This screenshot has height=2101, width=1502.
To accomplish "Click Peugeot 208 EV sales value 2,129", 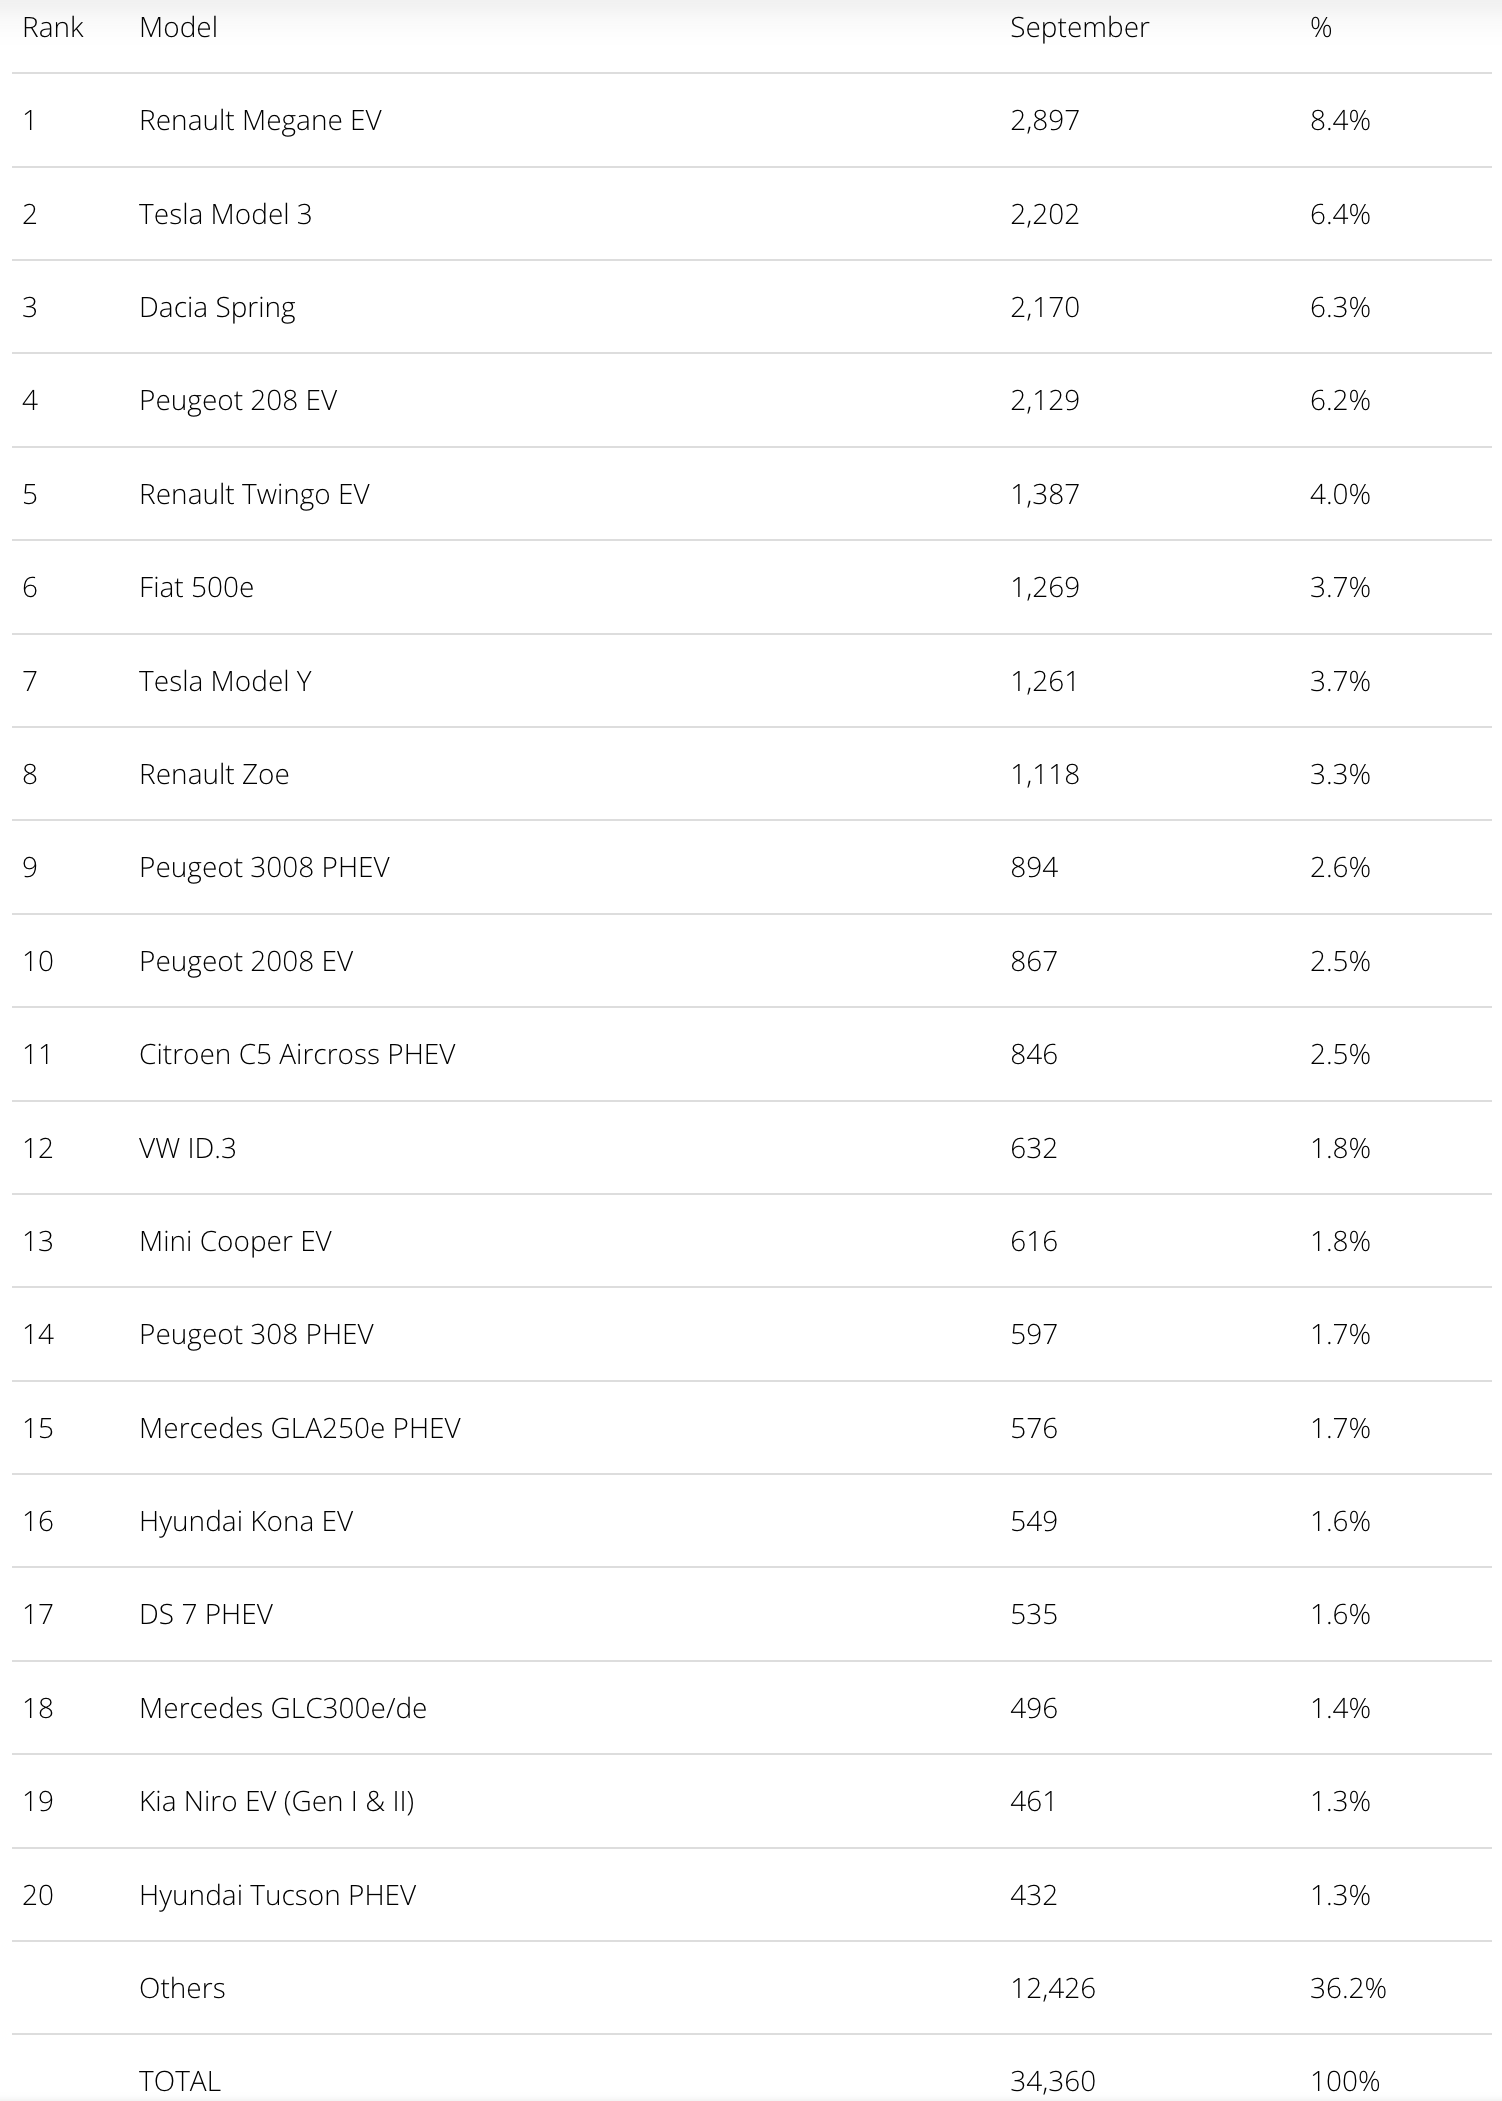I will pos(1044,401).
